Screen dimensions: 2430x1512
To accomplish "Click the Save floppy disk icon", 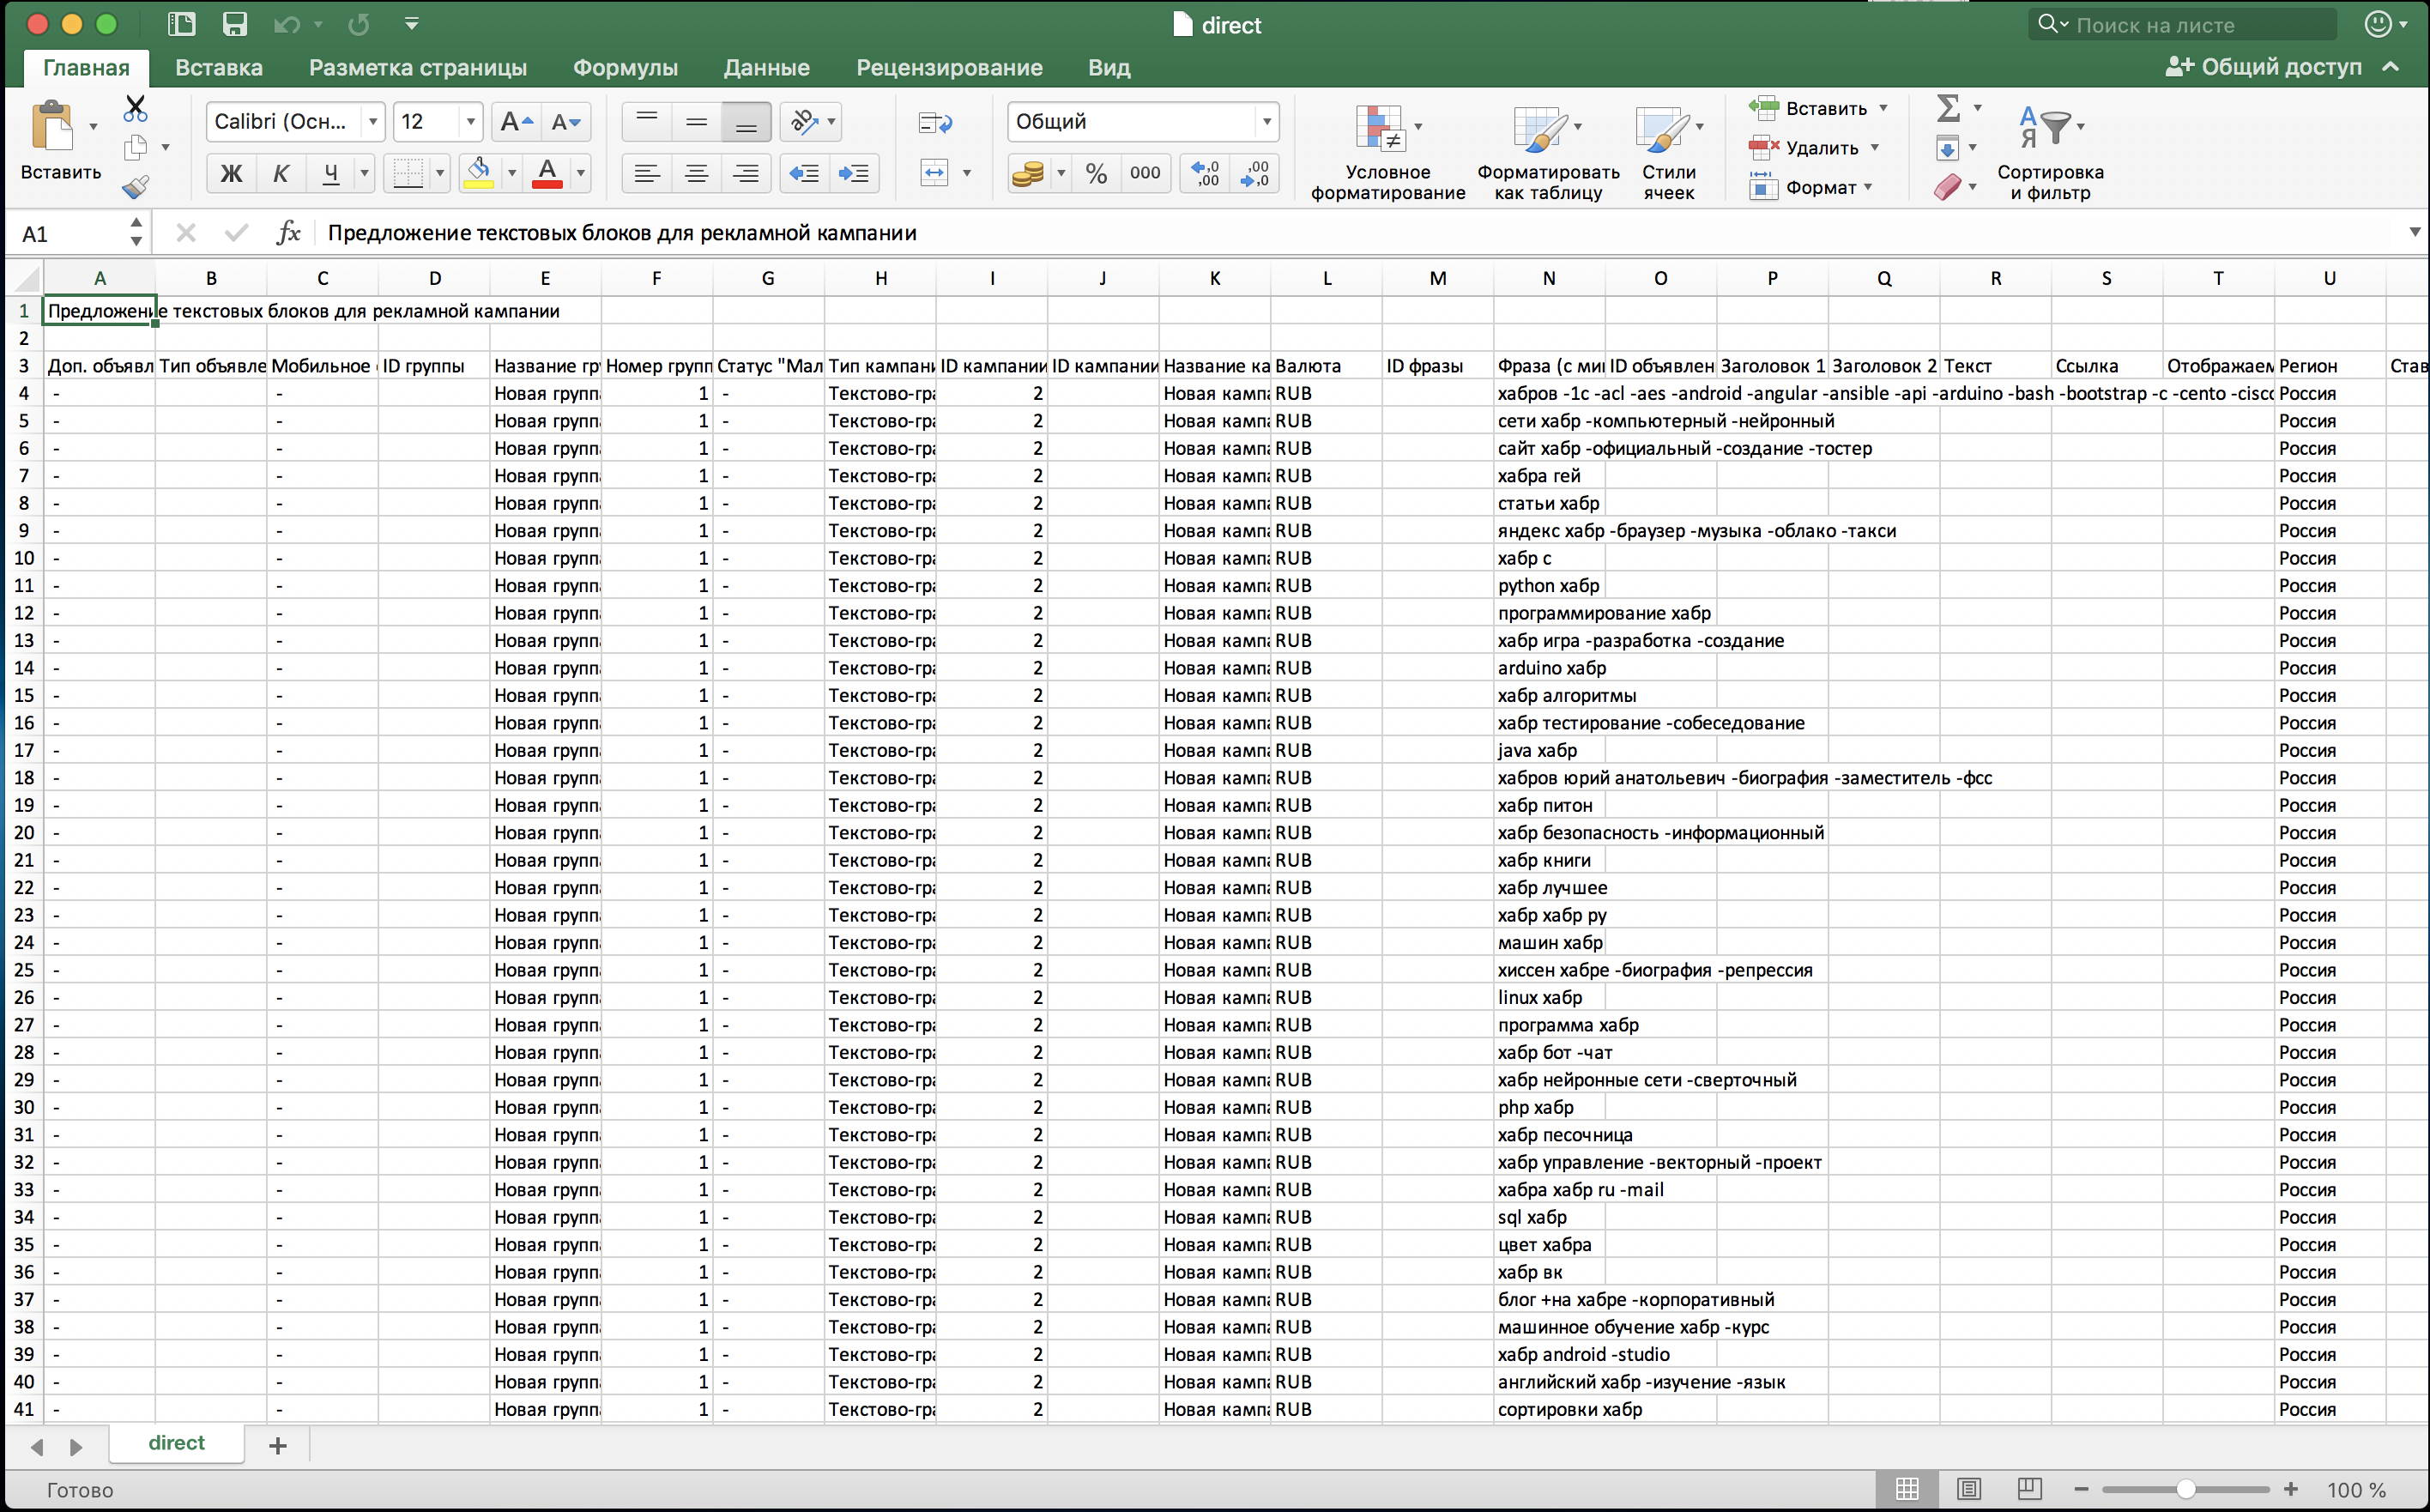I will (234, 24).
